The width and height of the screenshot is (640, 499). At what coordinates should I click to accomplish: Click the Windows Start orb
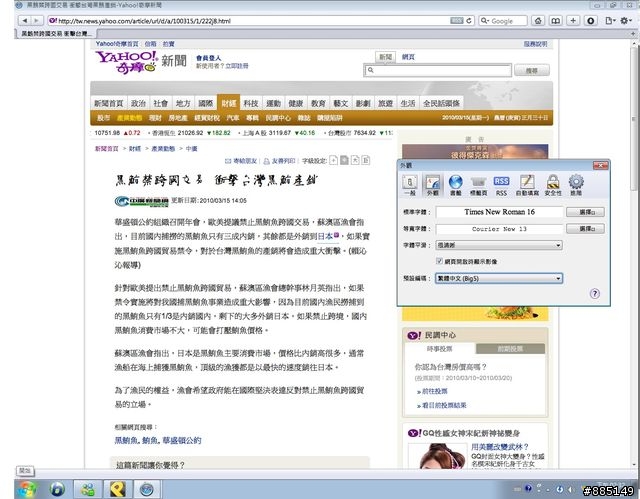pyautogui.click(x=27, y=489)
